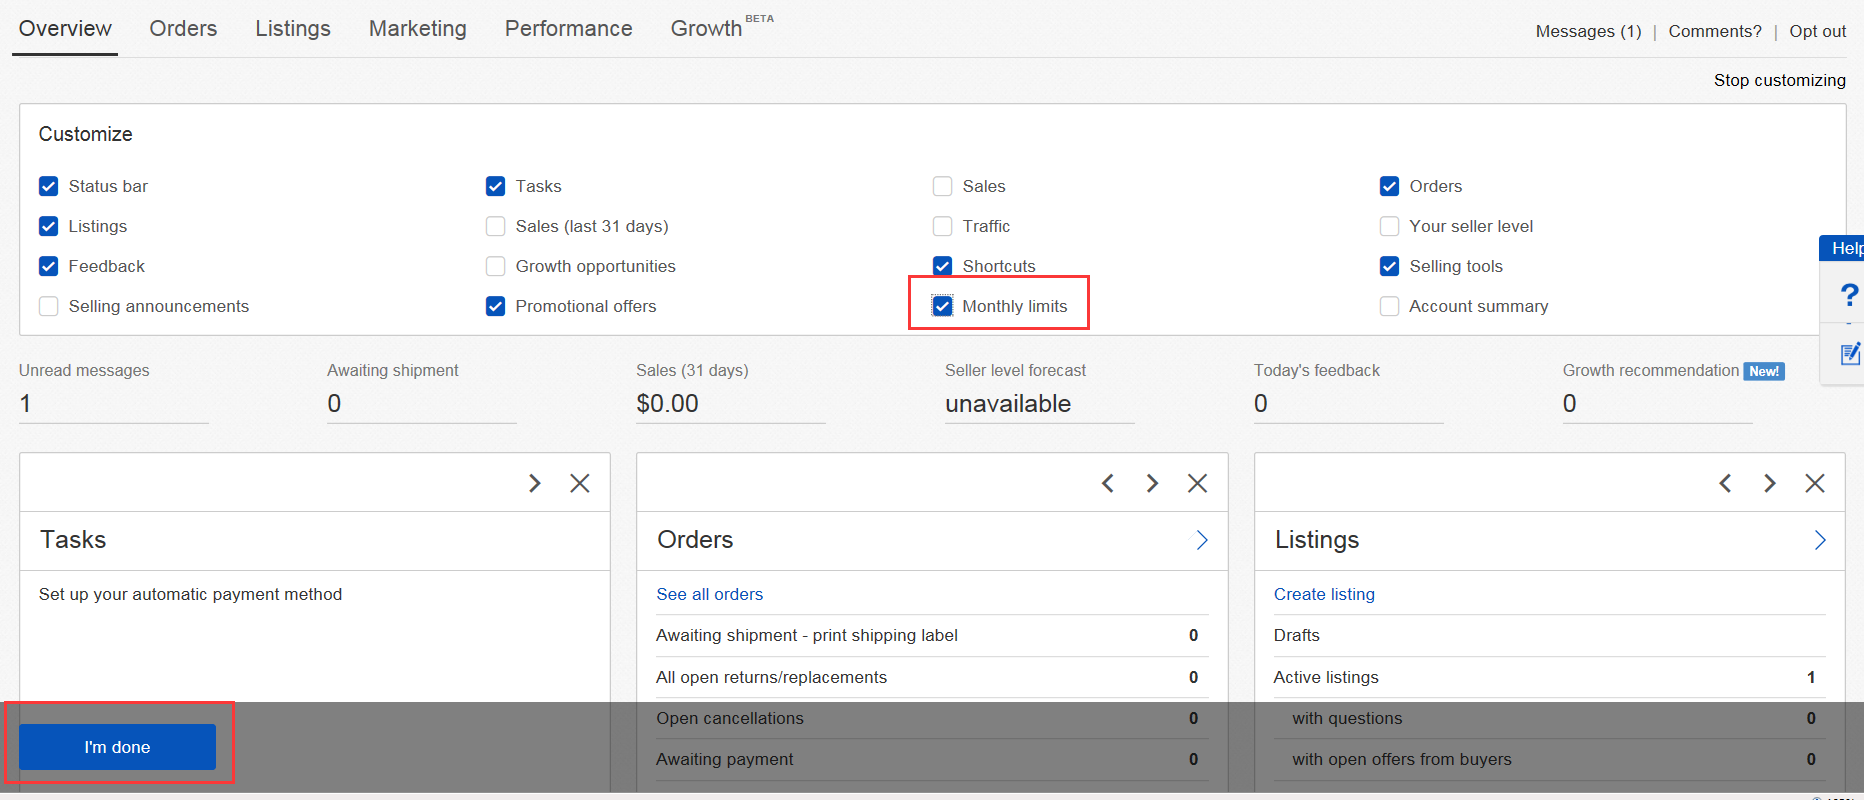This screenshot has height=800, width=1864.
Task: Uncheck the Monthly limits checkbox
Action: point(942,306)
